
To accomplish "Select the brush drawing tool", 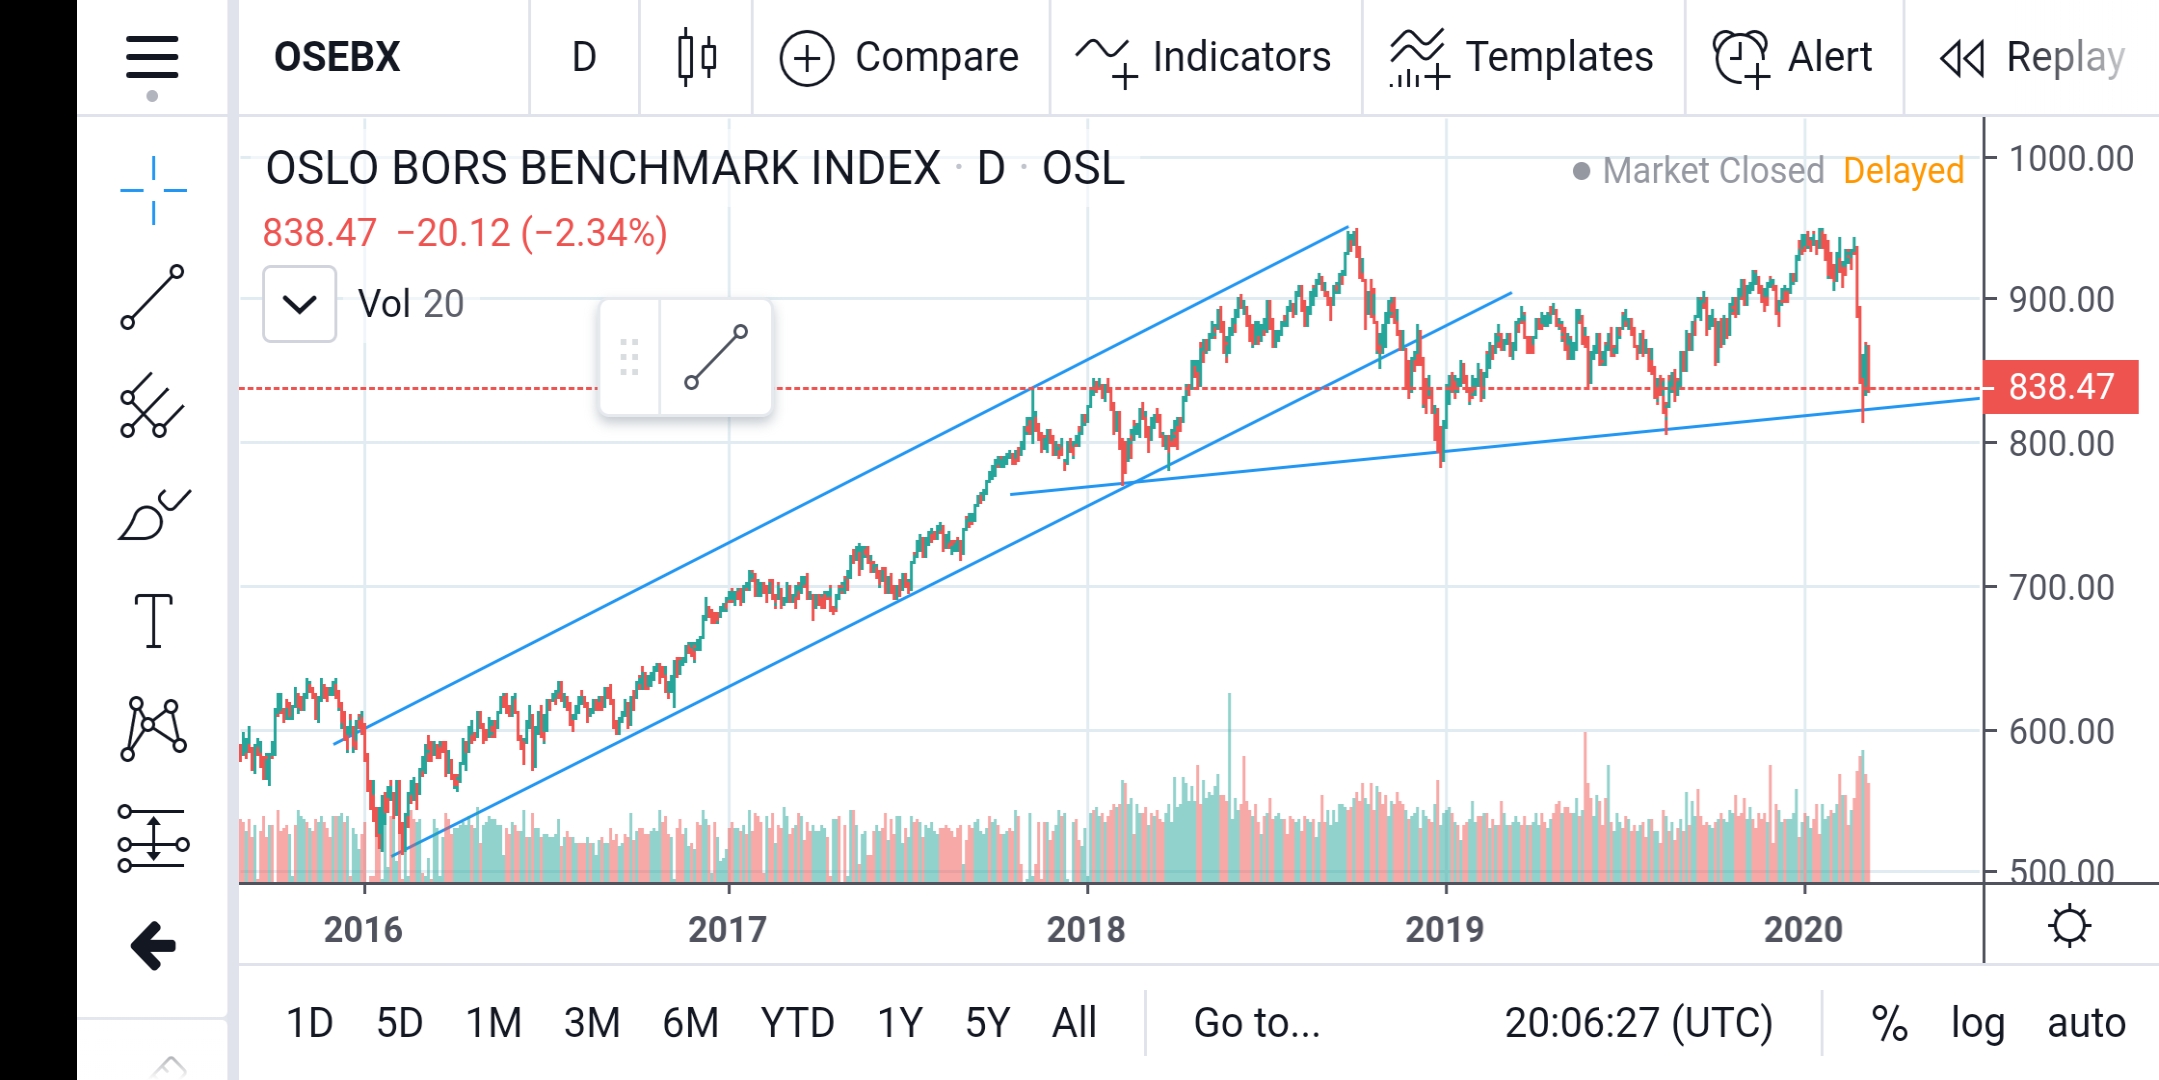I will [153, 515].
